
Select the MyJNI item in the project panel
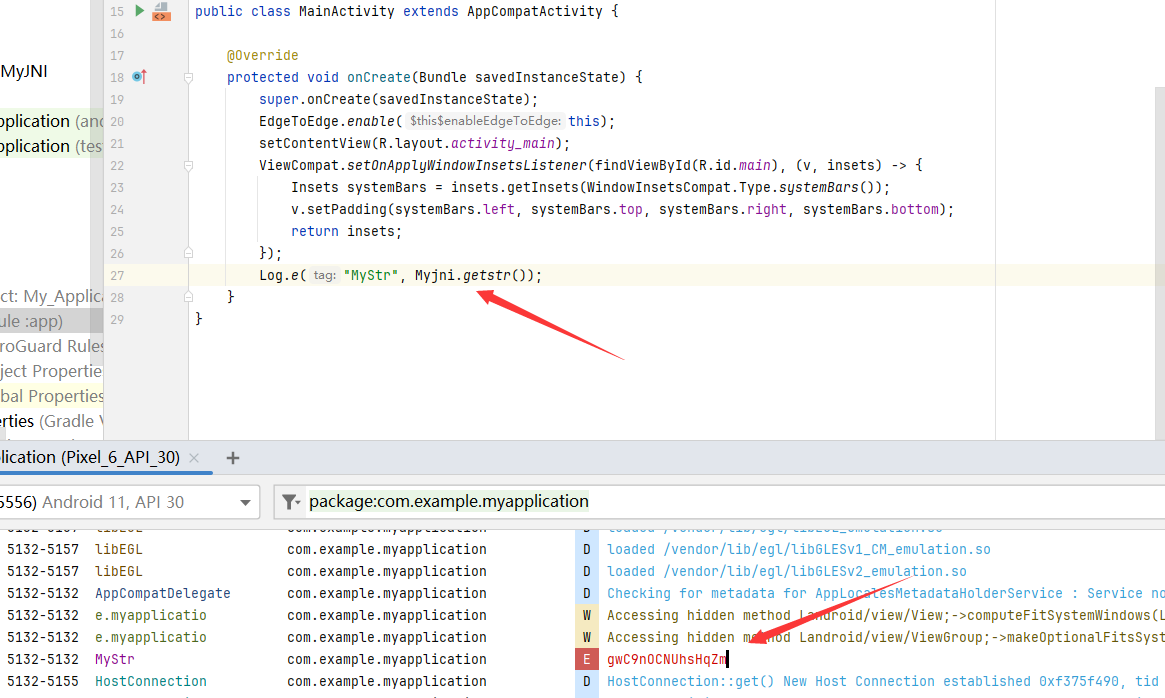(24, 72)
